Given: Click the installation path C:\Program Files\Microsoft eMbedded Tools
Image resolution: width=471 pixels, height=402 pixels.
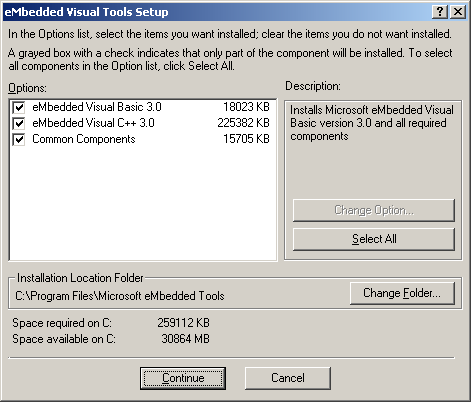Looking at the screenshot, I should (x=120, y=296).
